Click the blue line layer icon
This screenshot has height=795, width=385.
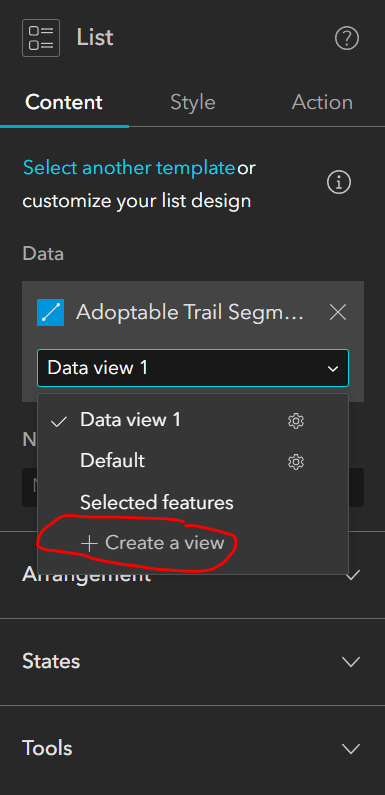point(50,312)
